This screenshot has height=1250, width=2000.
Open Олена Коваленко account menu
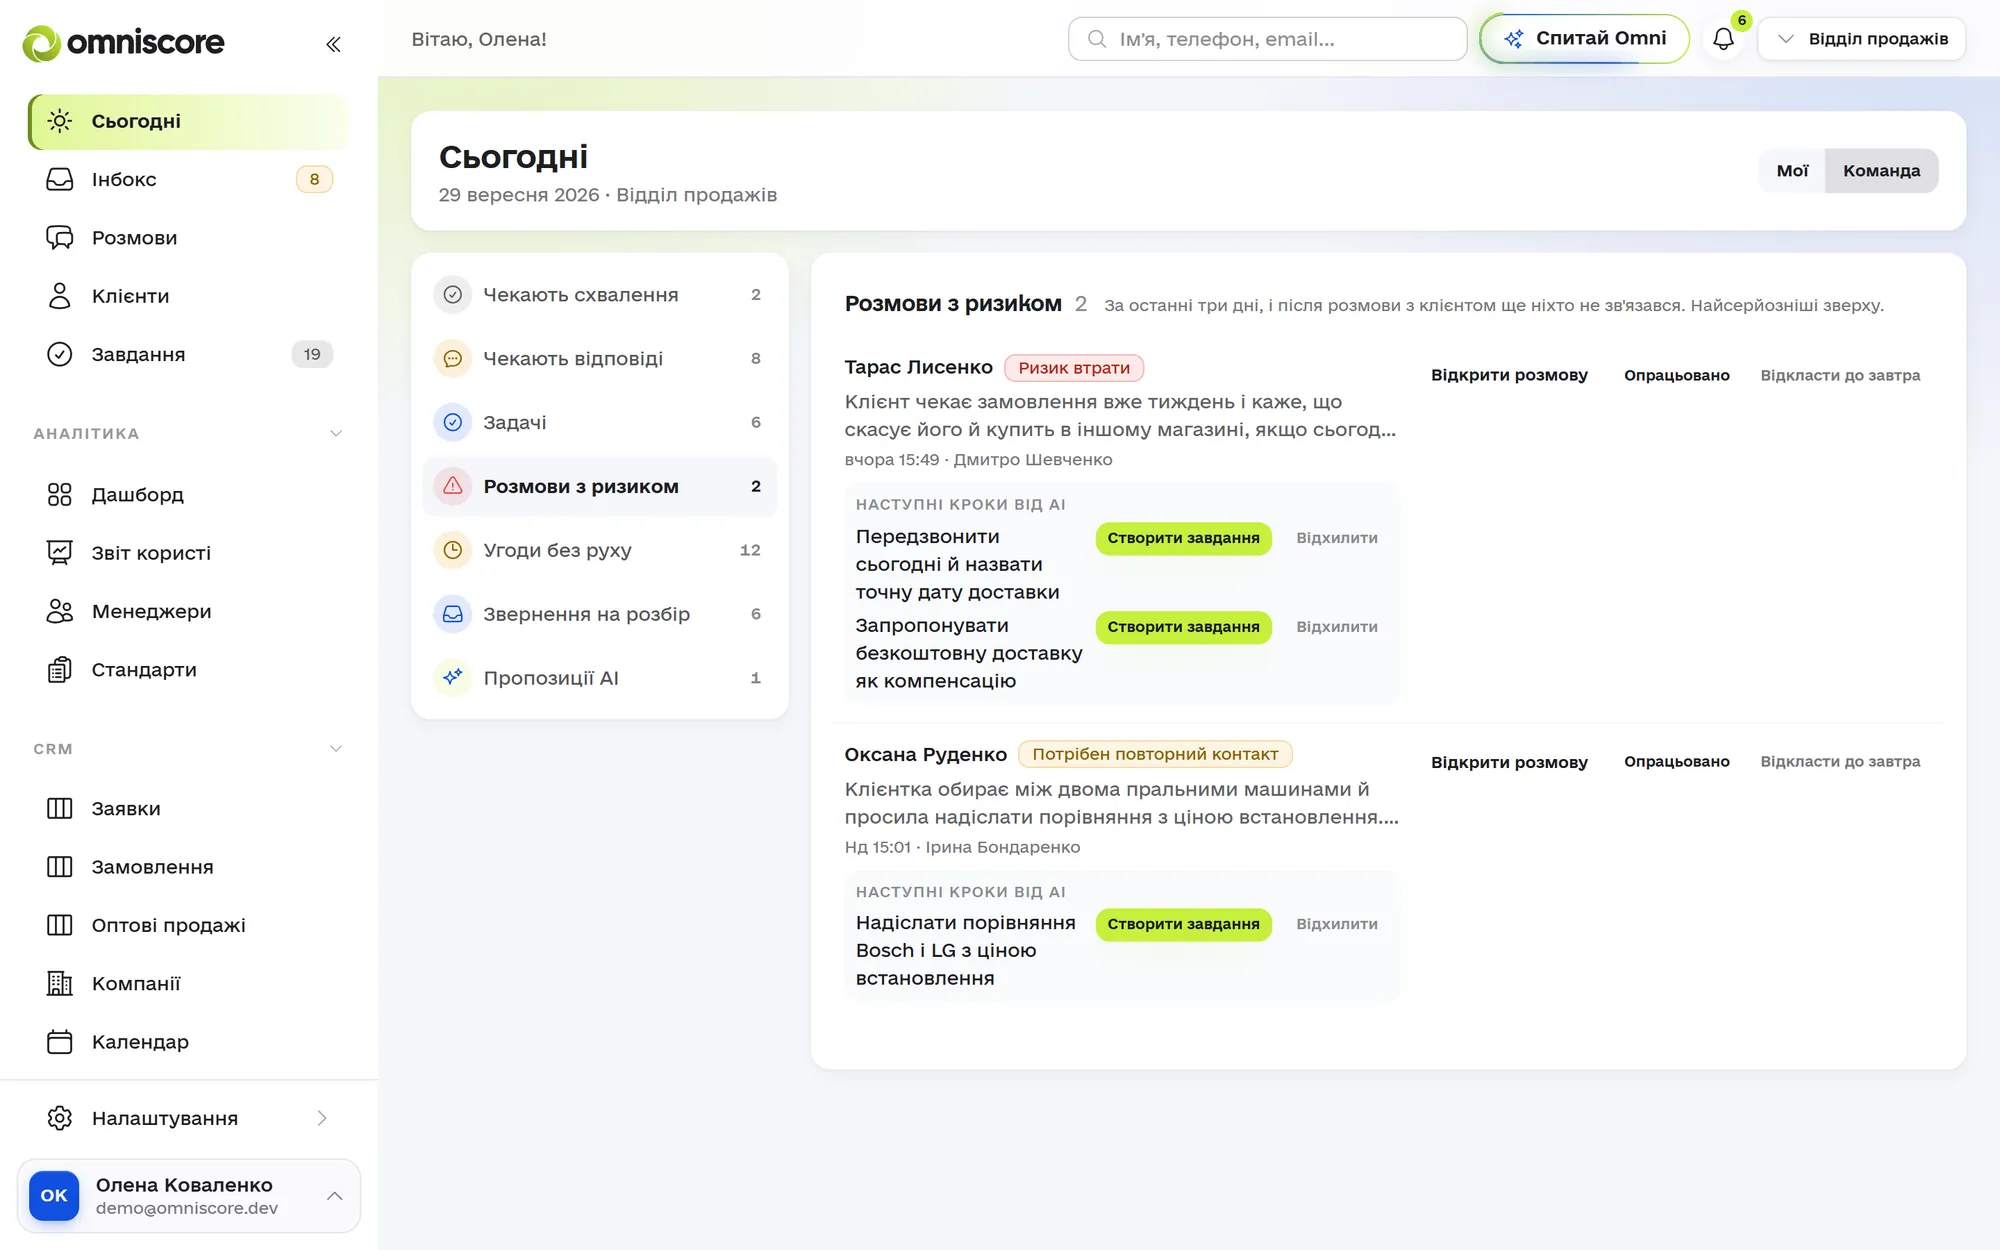189,1195
